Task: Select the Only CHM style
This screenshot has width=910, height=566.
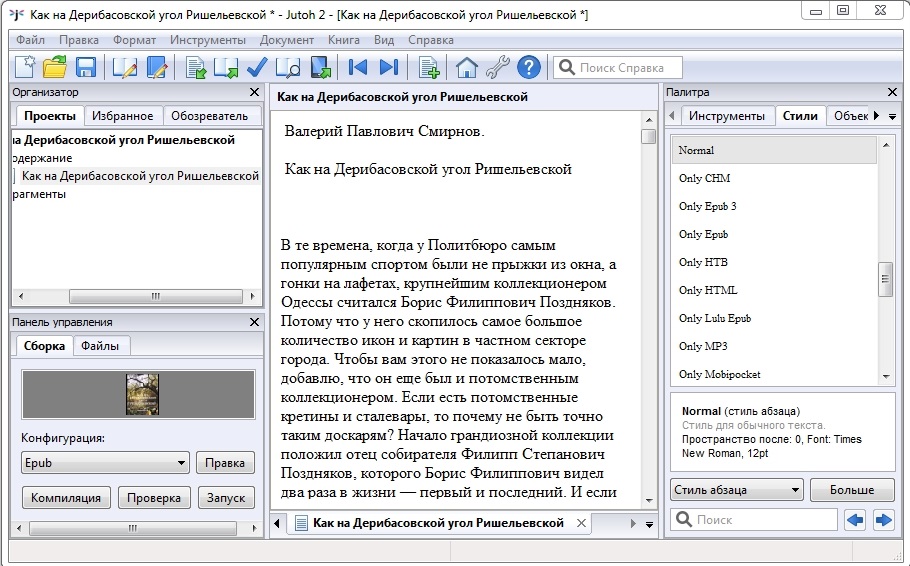Action: (x=774, y=178)
